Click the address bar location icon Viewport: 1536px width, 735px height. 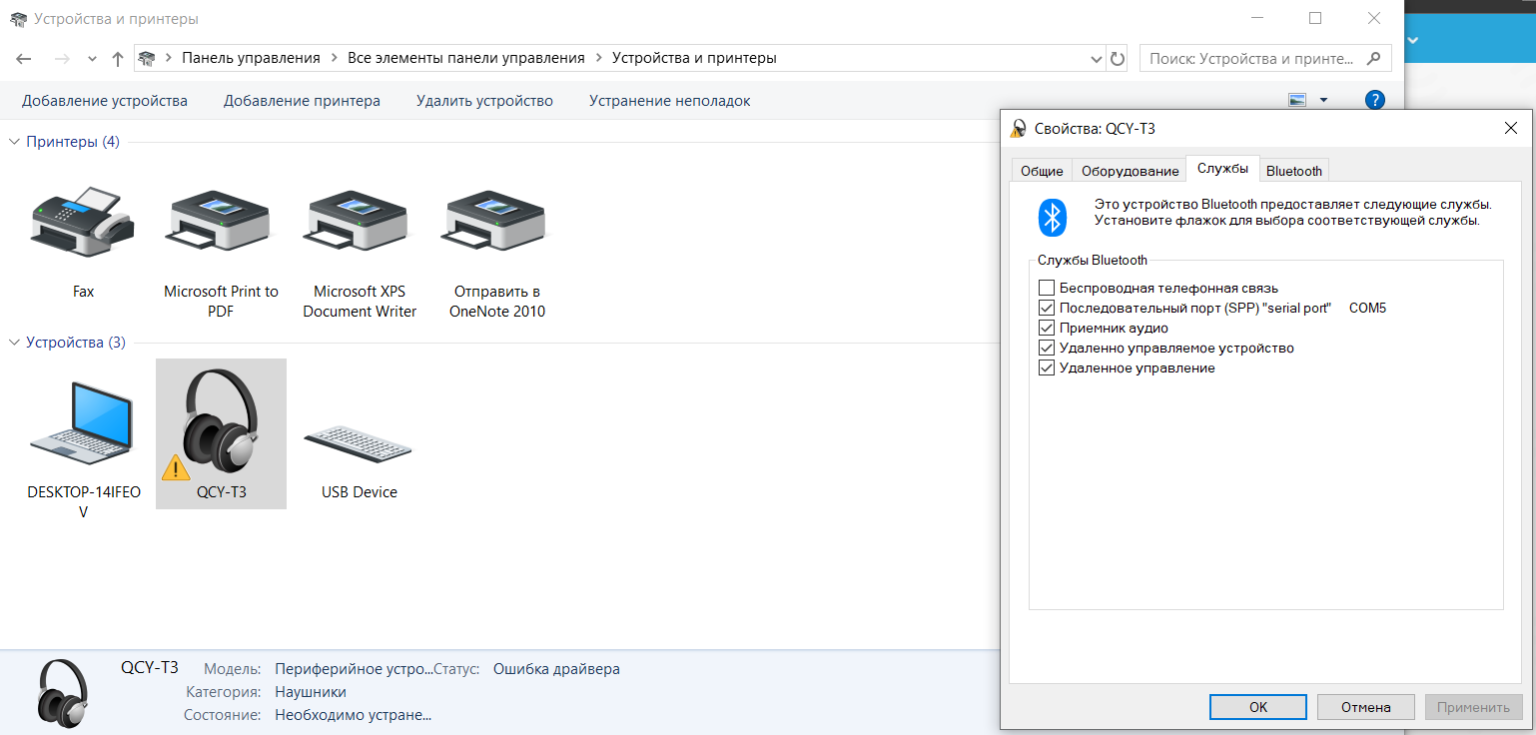coord(147,58)
